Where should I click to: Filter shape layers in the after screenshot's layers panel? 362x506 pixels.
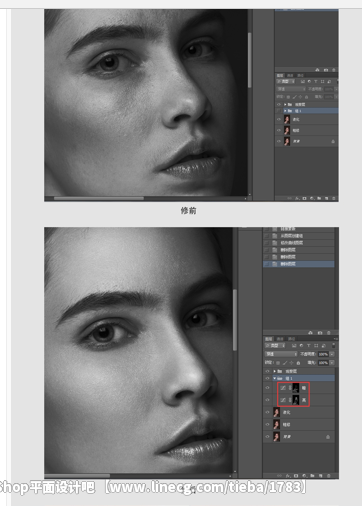tap(316, 346)
